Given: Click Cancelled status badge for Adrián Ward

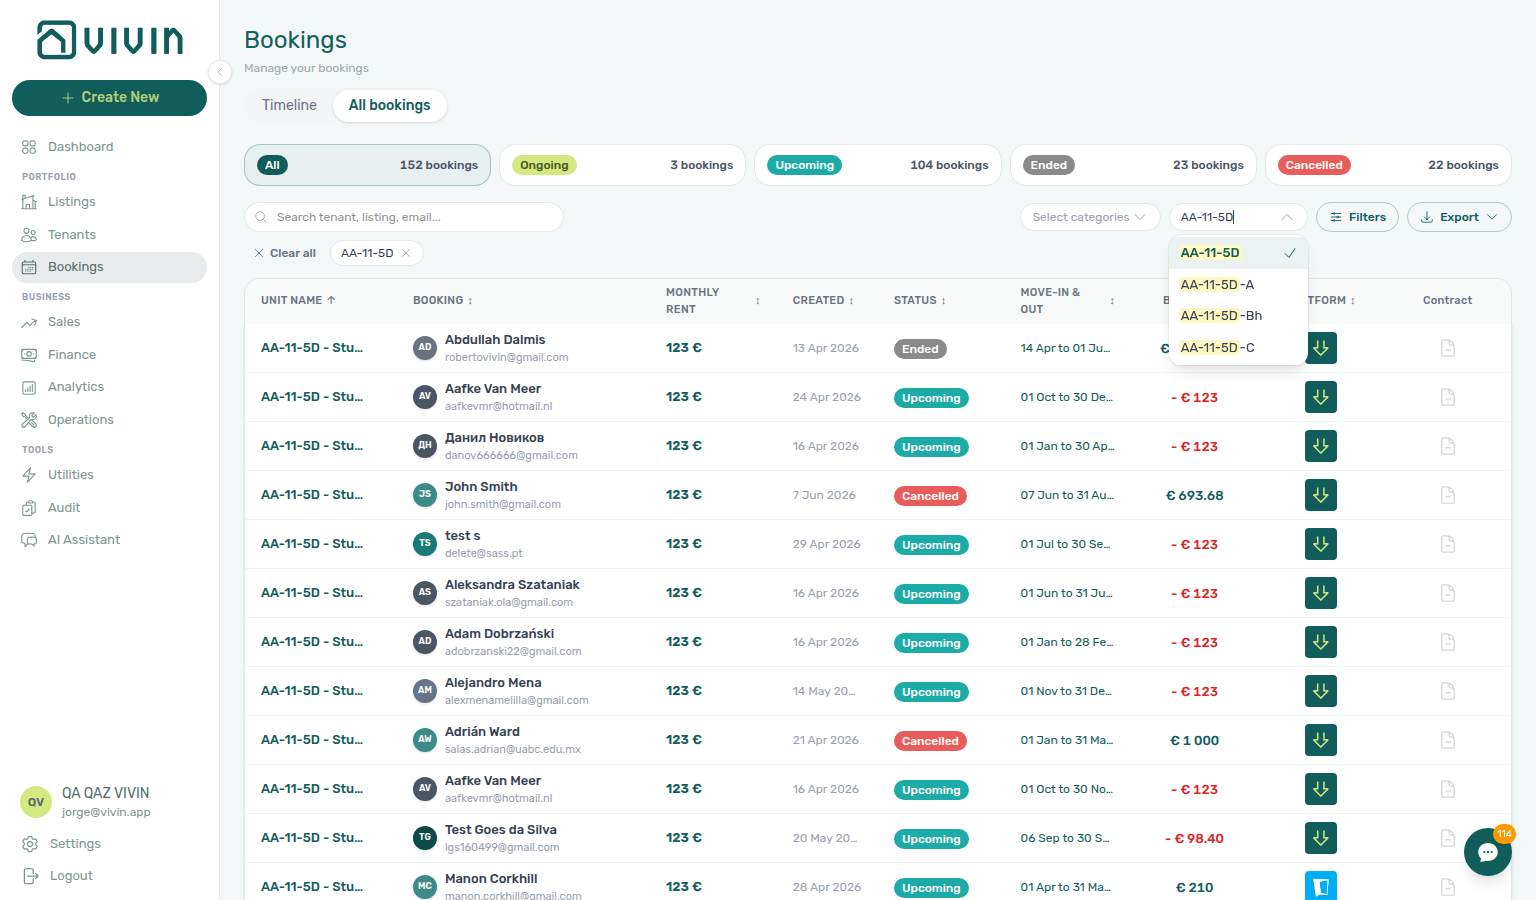Looking at the screenshot, I should tap(930, 741).
